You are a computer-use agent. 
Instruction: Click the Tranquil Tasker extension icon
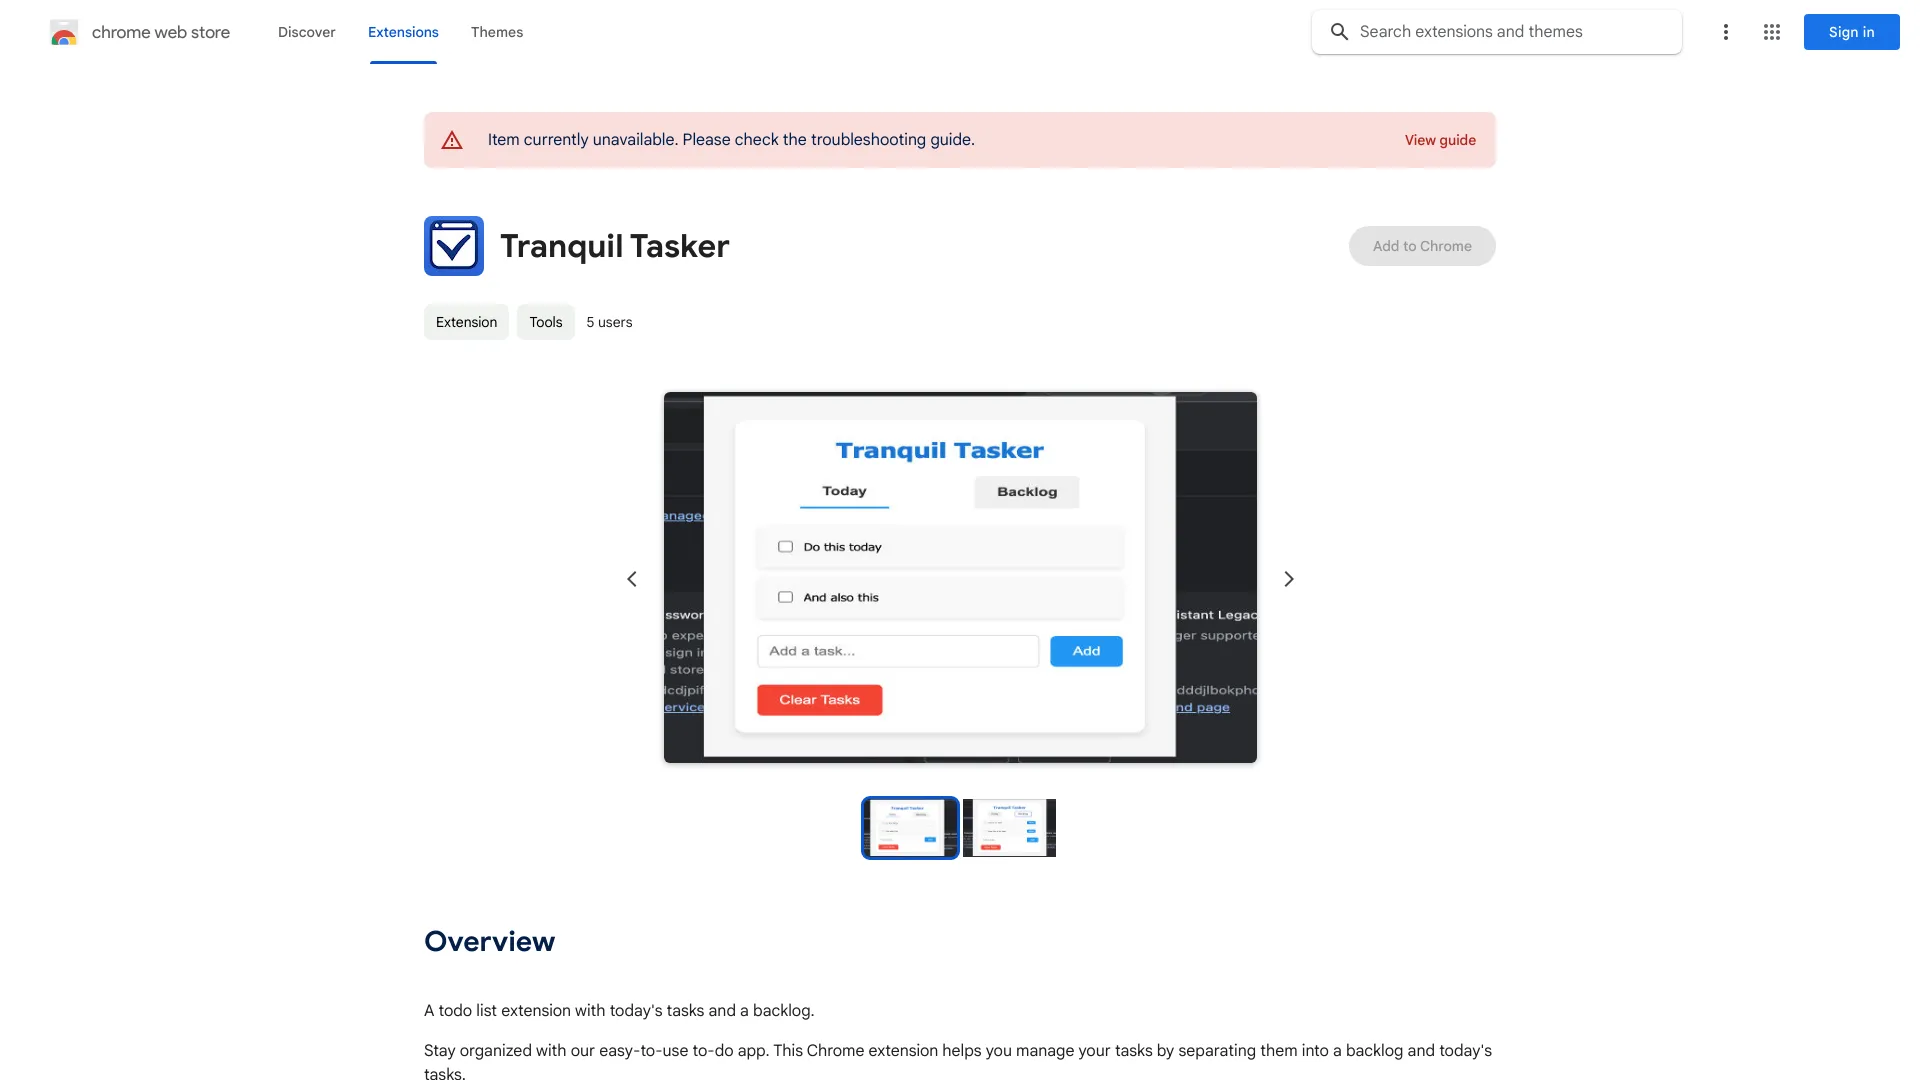click(454, 245)
